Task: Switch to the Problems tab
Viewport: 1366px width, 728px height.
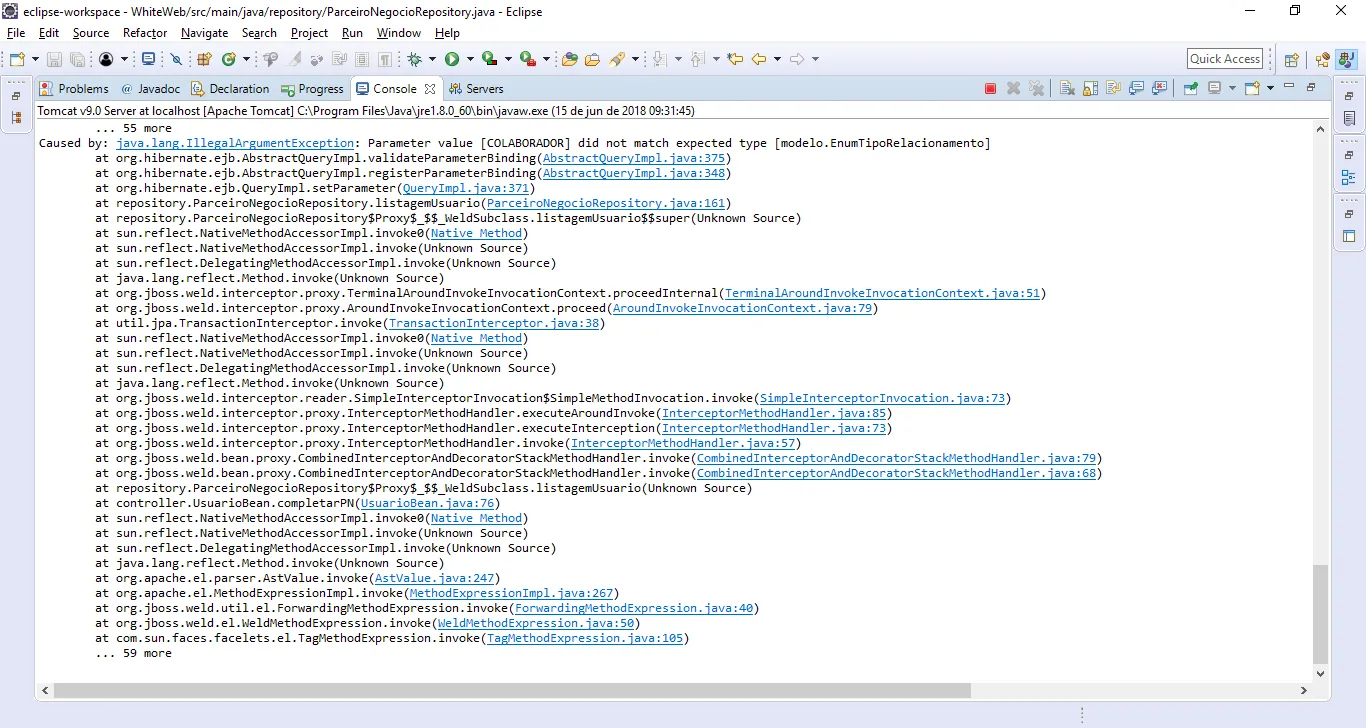Action: click(75, 89)
